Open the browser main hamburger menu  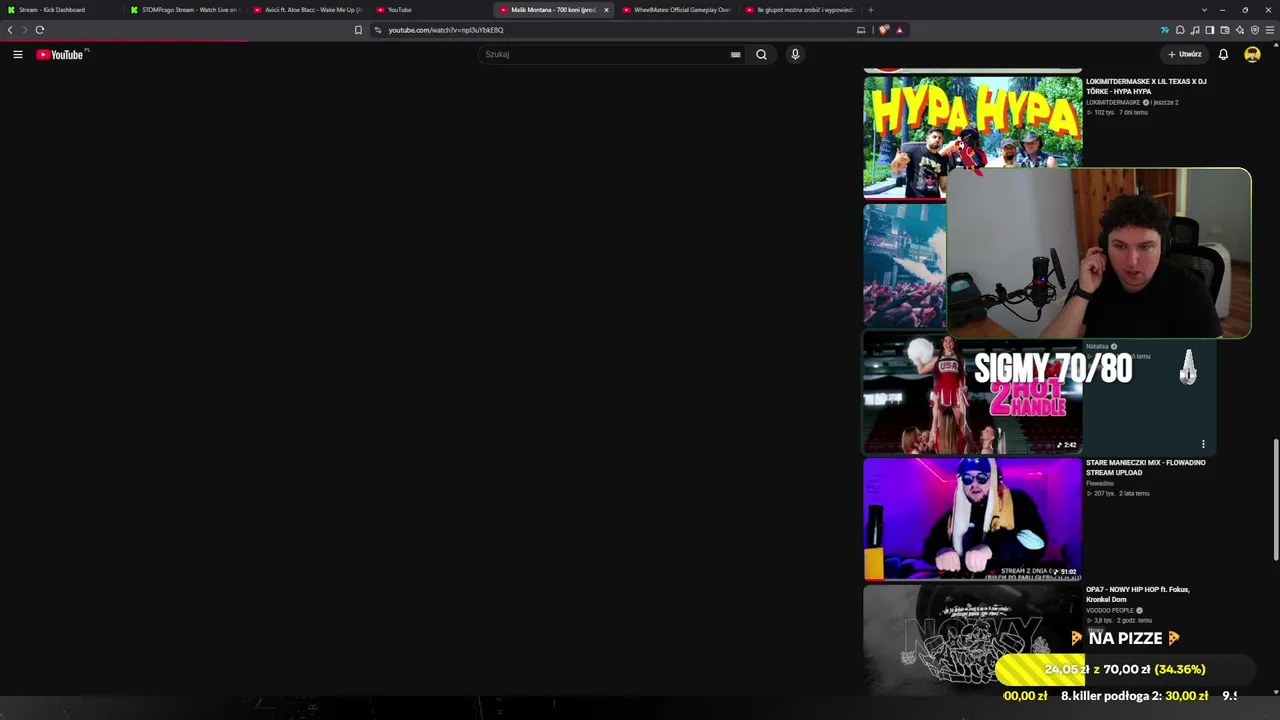(x=1270, y=30)
